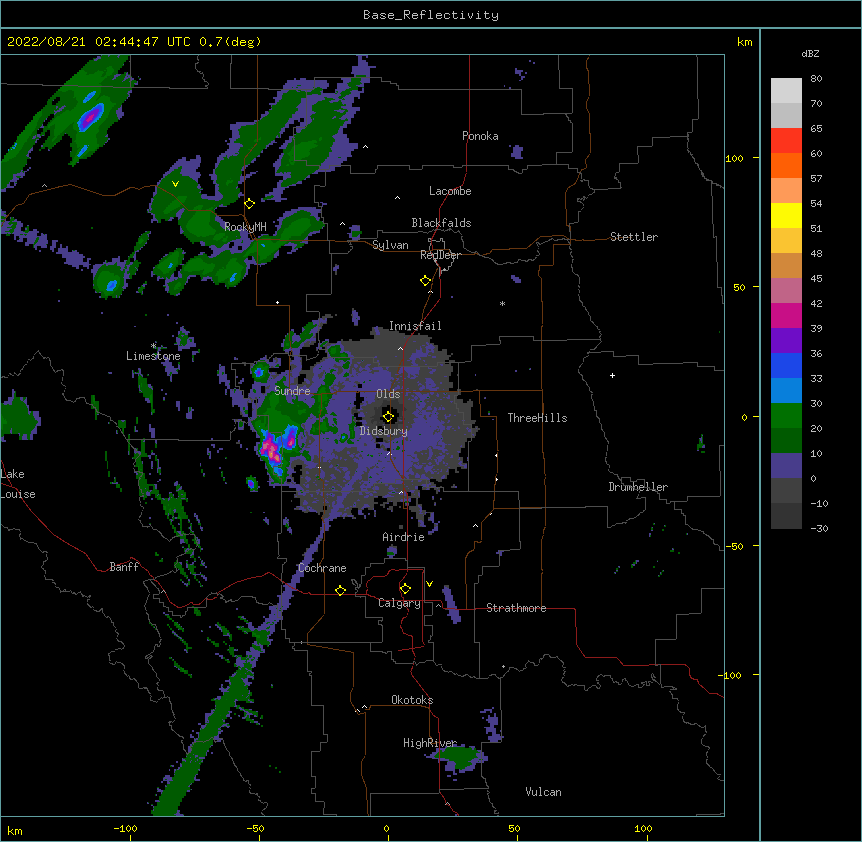
Task: Click the dBZ legend heading
Action: click(x=810, y=53)
